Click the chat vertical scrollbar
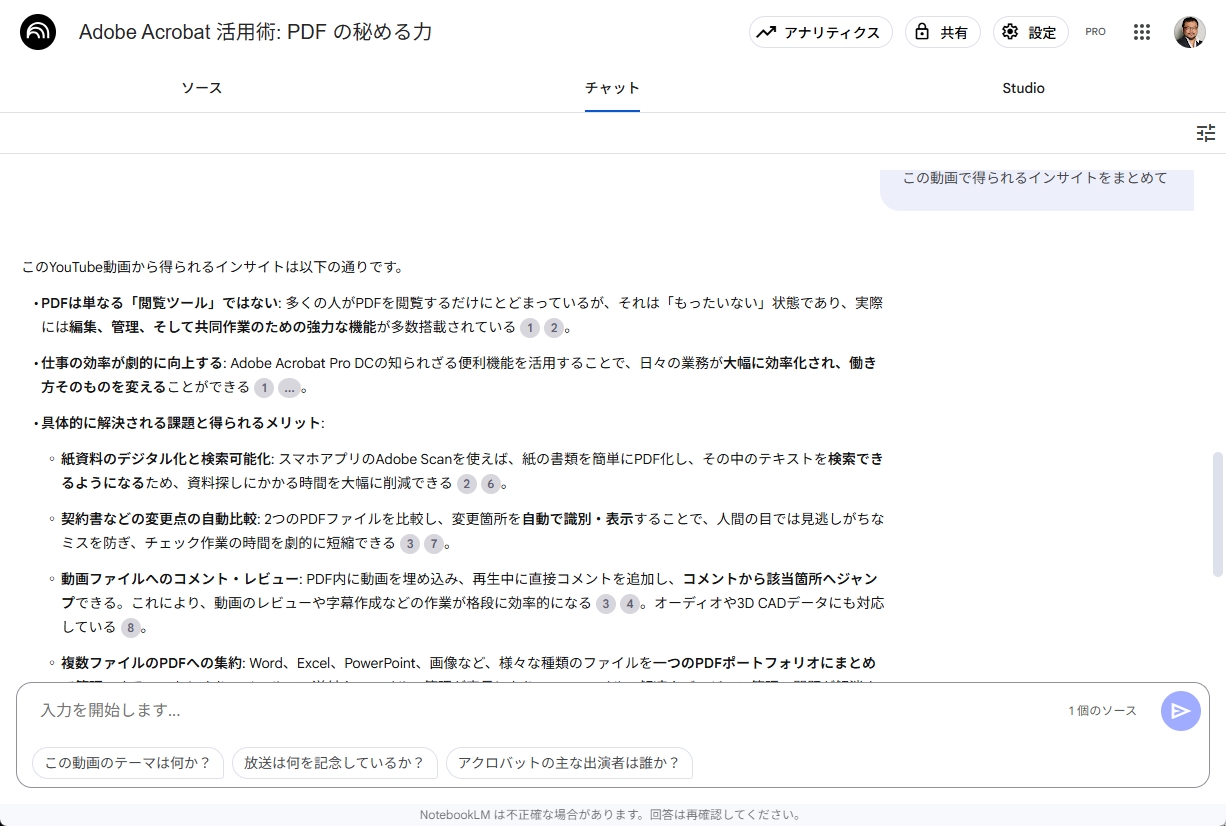This screenshot has width=1226, height=826. [x=1217, y=514]
